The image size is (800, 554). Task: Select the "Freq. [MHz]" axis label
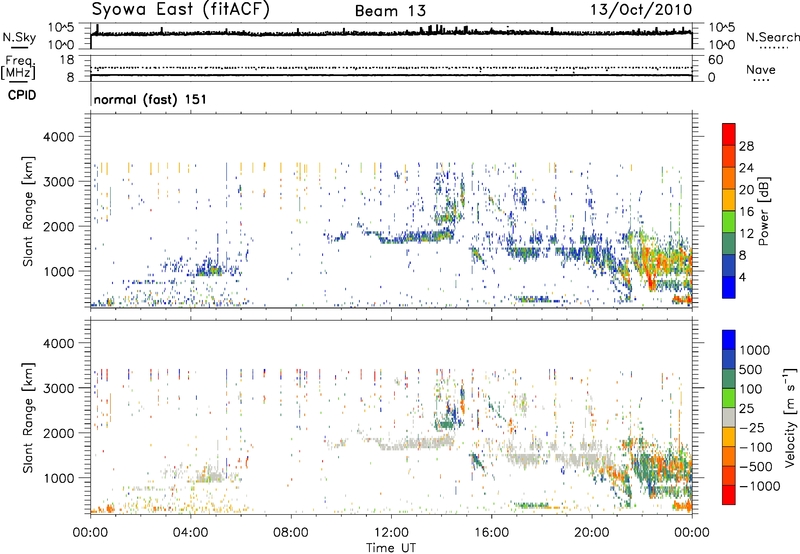(18, 68)
